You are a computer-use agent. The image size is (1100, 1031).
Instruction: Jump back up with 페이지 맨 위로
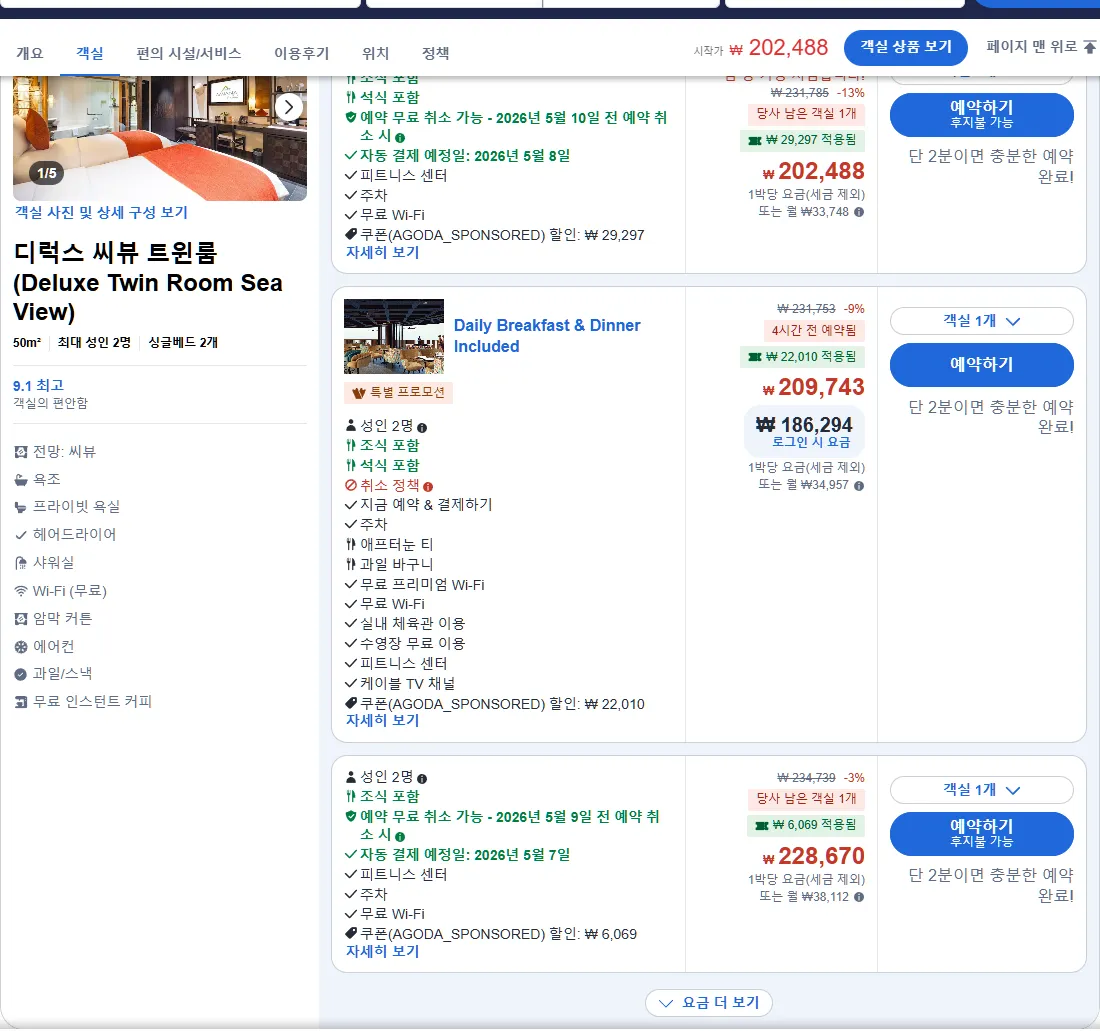pos(1040,47)
